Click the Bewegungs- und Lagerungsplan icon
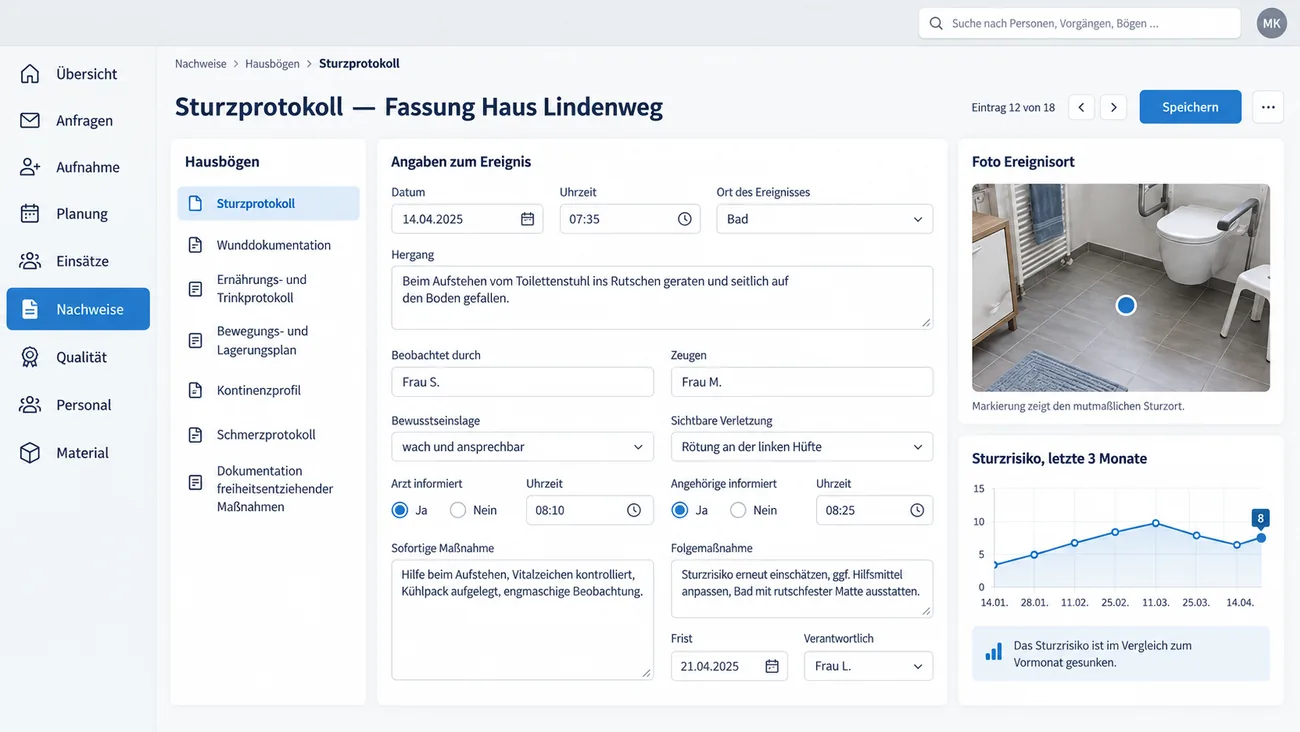The width and height of the screenshot is (1300, 732). 195,341
